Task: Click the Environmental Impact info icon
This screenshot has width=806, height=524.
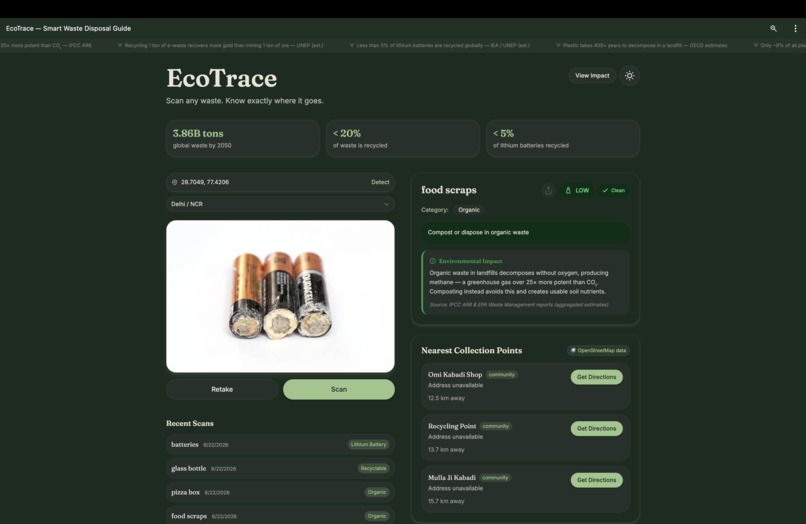Action: (432, 261)
